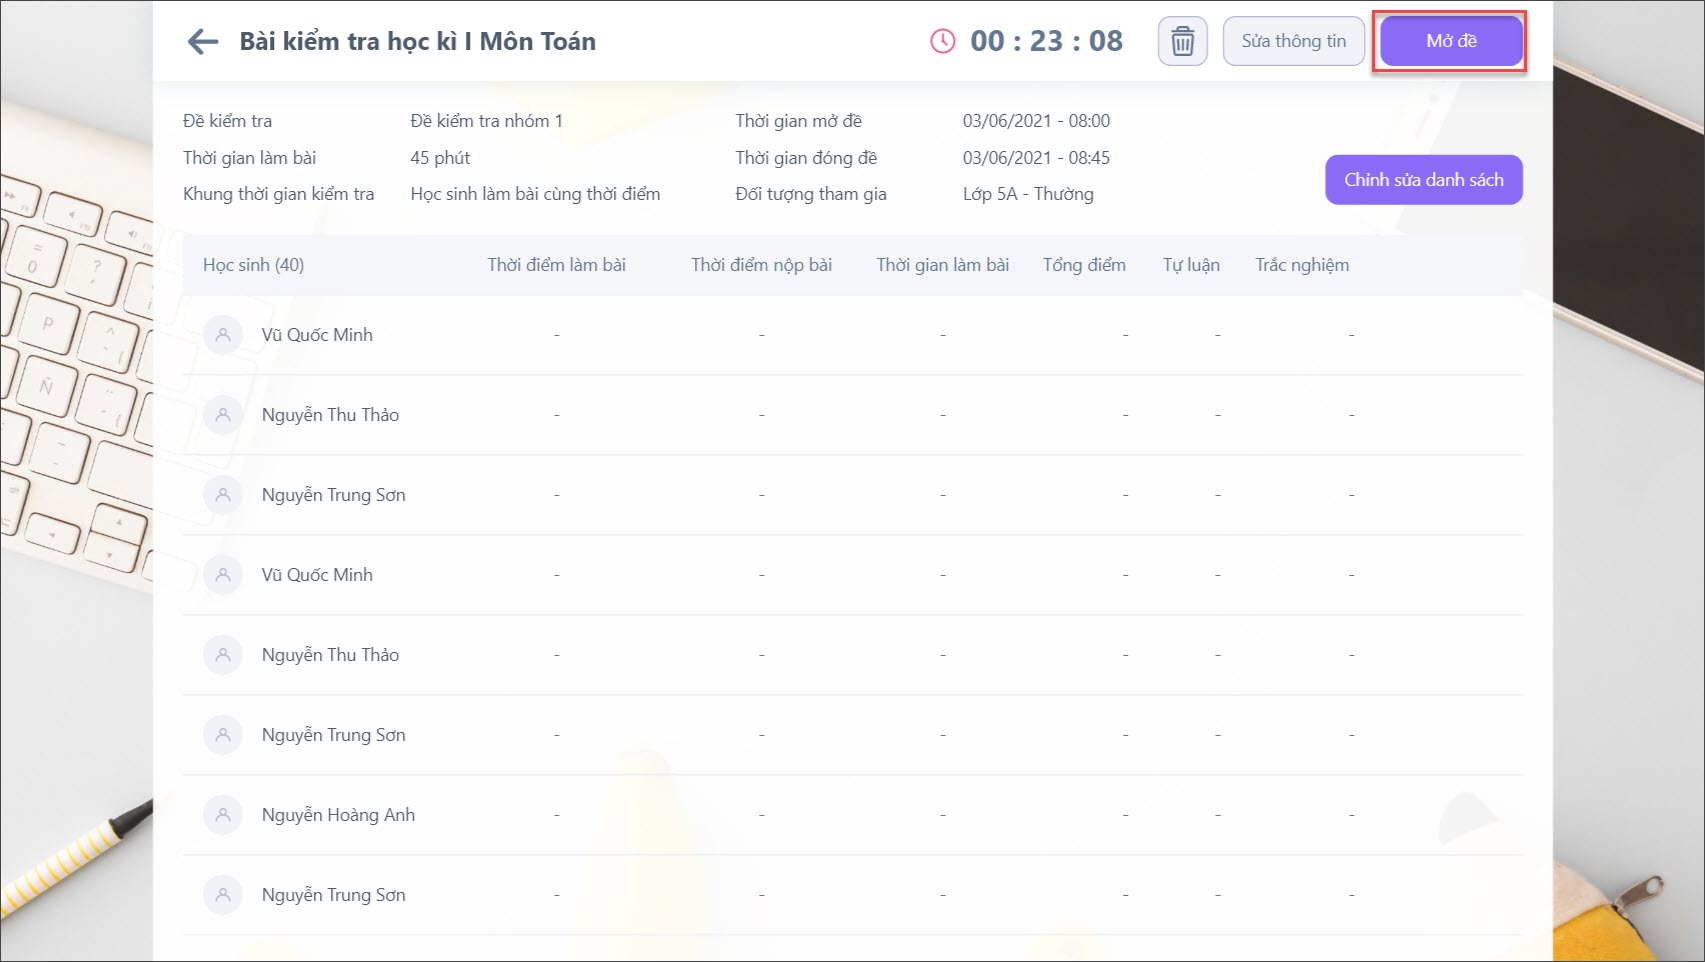
Task: Click opening time '03/06/2021 - 08:00'
Action: tap(1036, 121)
